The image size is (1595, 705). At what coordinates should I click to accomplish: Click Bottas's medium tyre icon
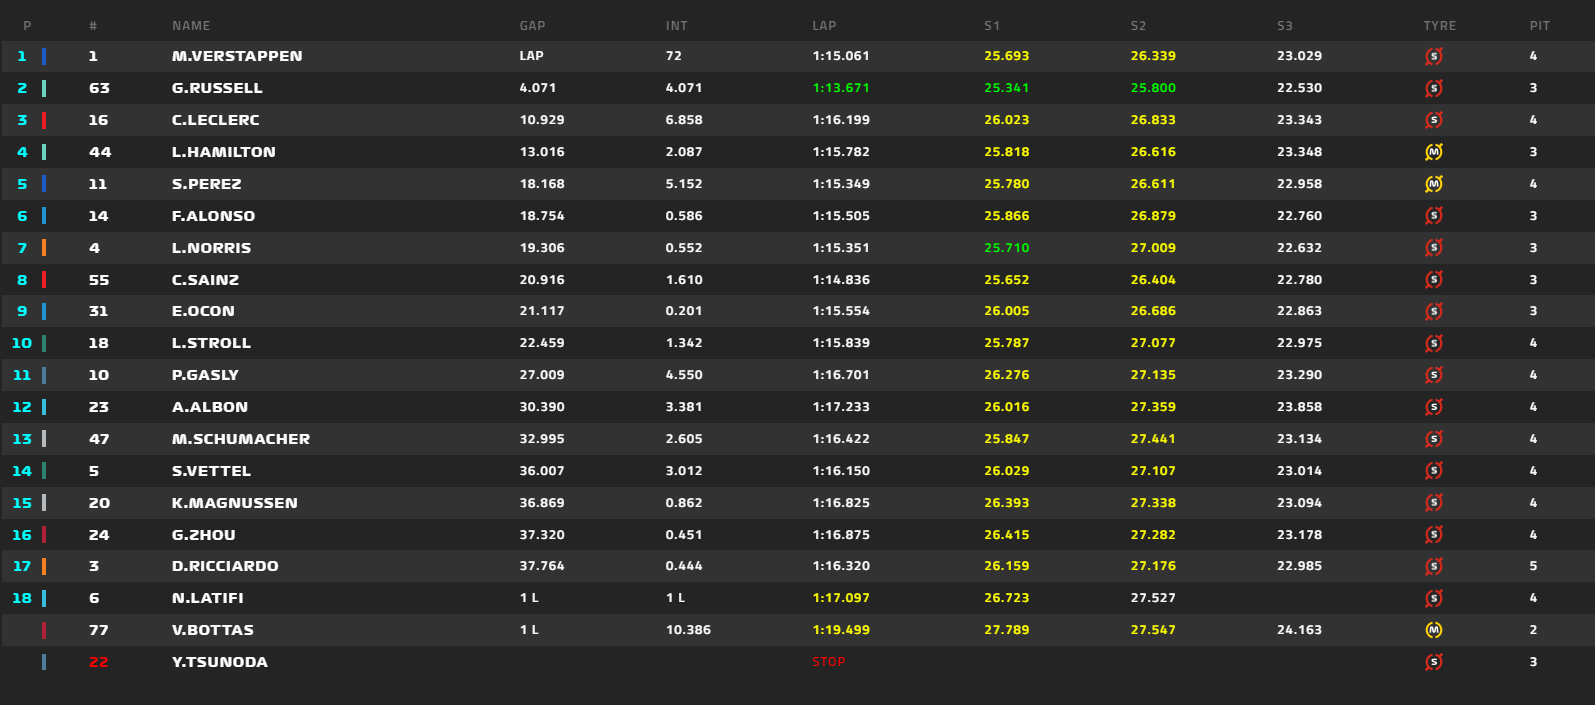[x=1434, y=630]
